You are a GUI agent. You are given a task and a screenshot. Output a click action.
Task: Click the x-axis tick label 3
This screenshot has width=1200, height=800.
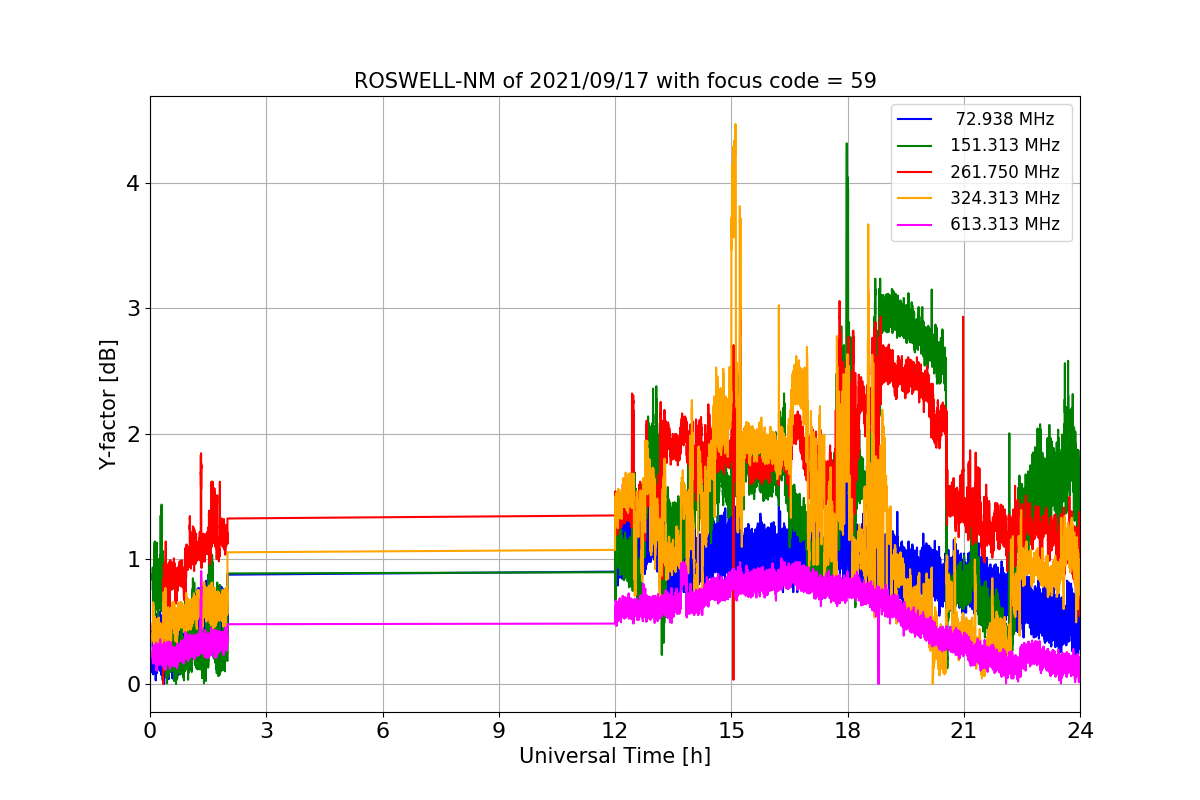pos(266,731)
